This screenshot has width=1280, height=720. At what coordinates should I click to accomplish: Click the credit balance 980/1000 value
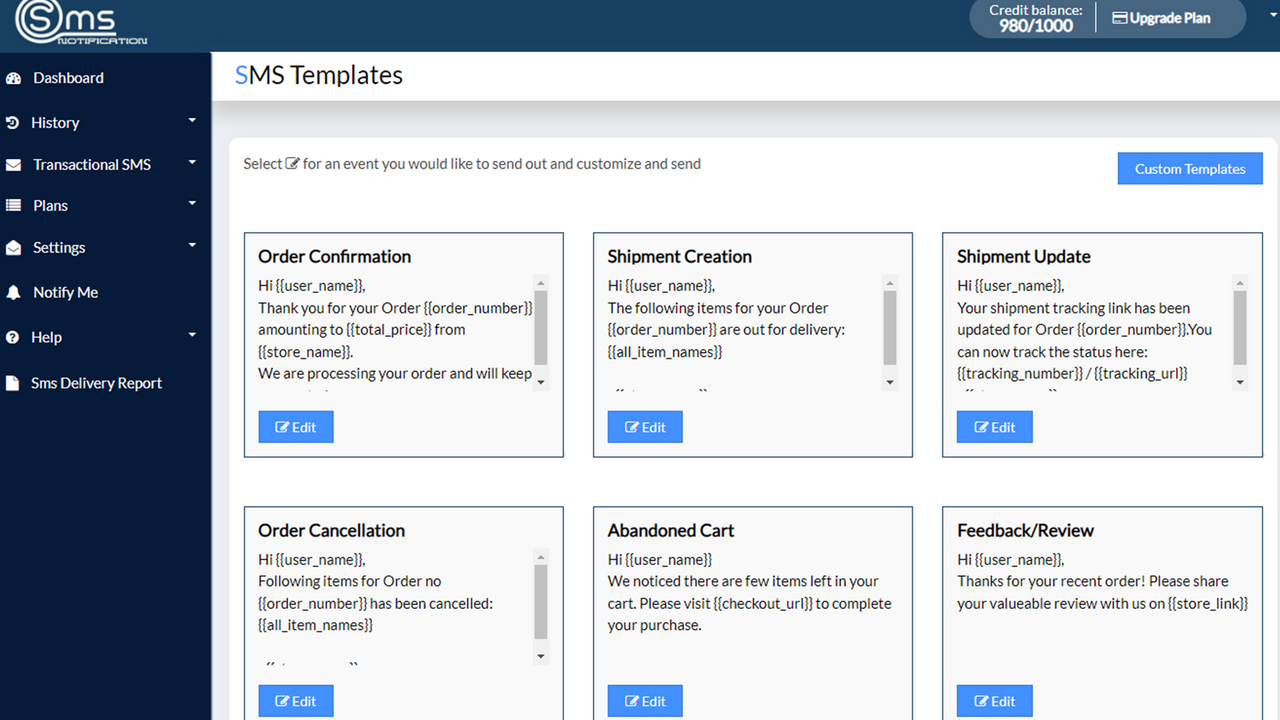pos(1036,26)
